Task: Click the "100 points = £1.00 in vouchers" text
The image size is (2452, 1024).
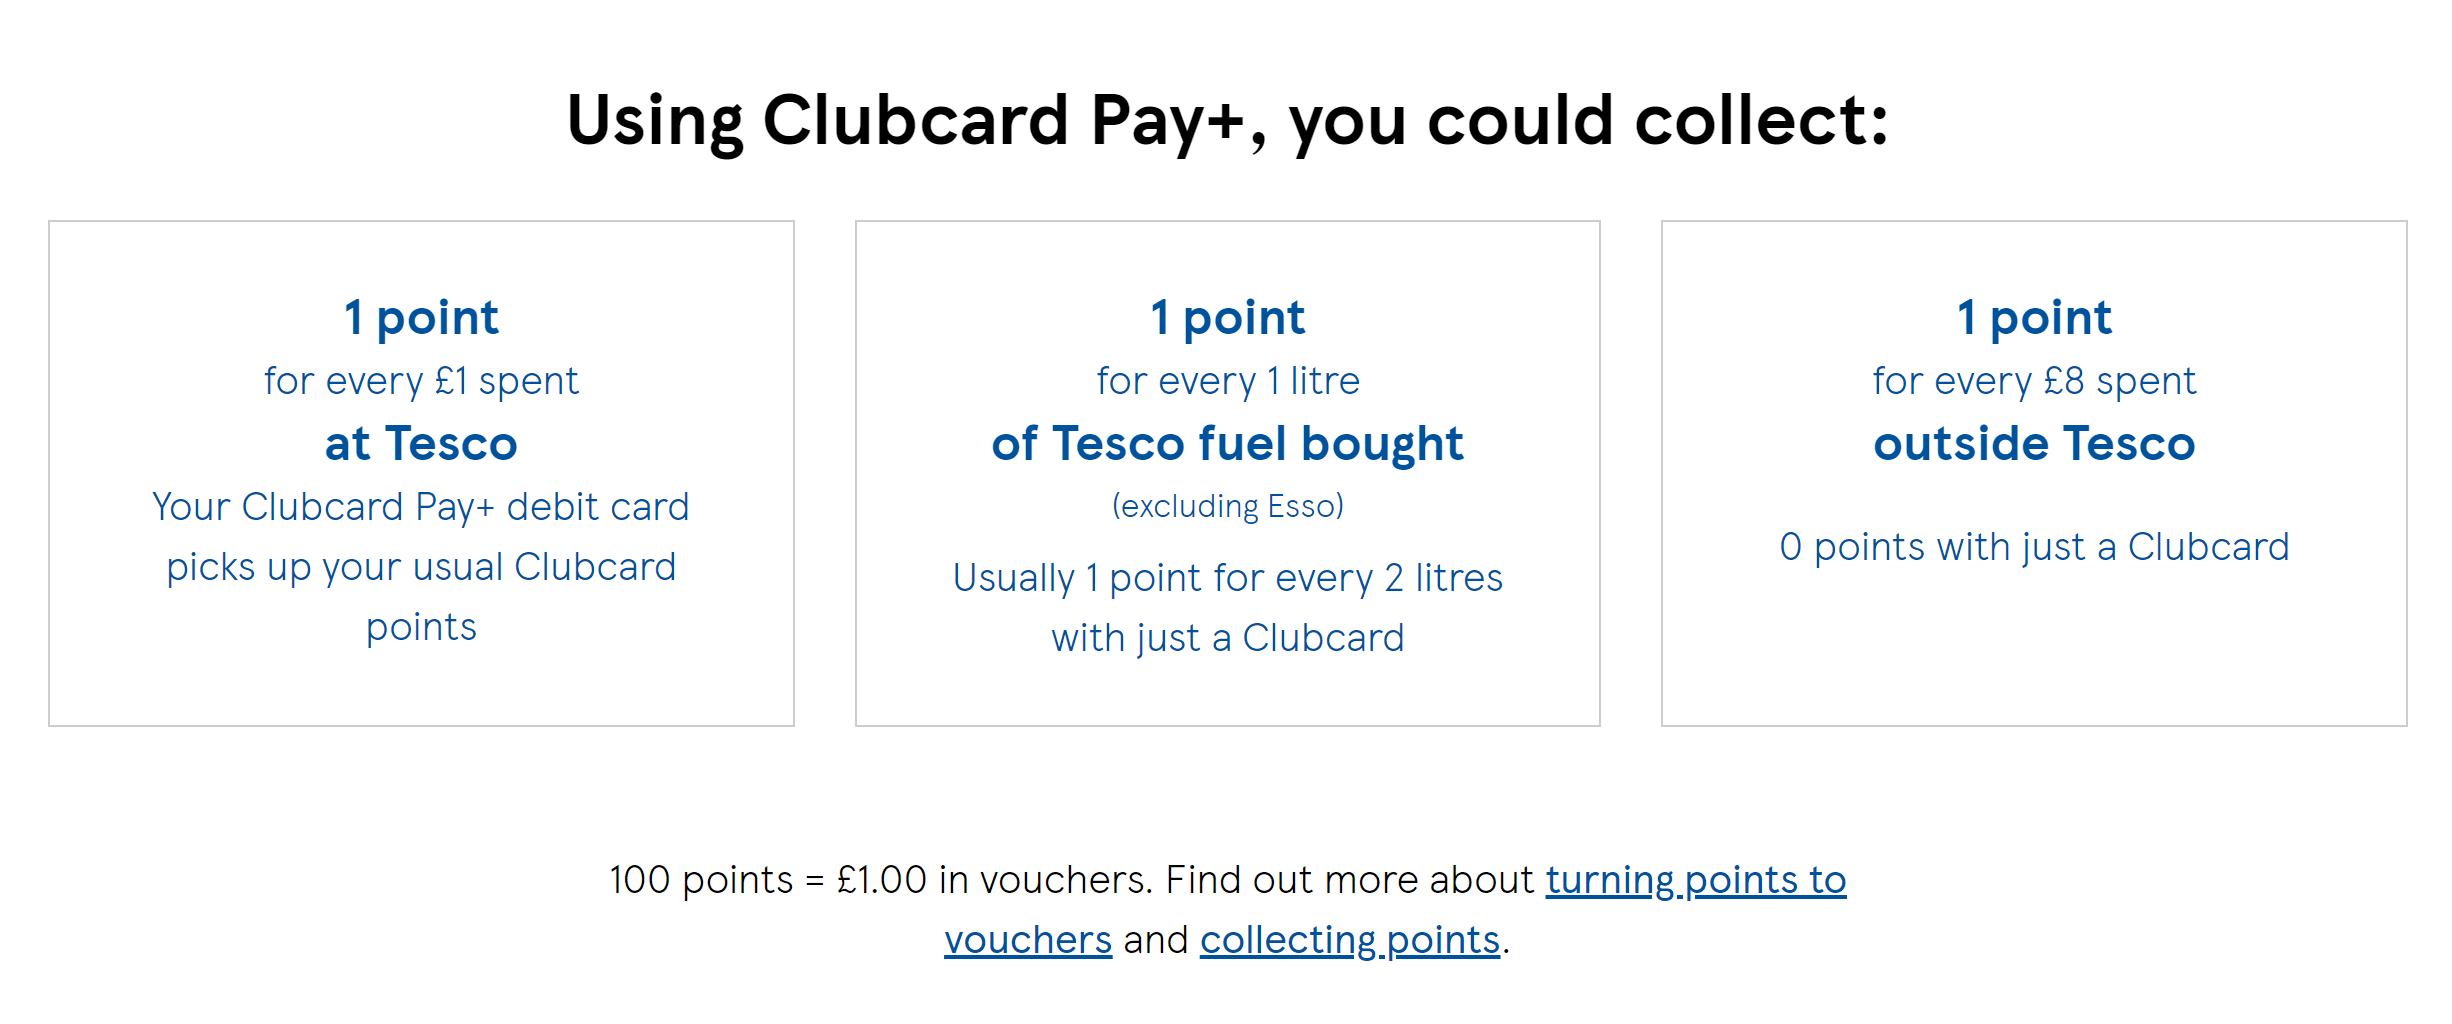Action: click(880, 880)
